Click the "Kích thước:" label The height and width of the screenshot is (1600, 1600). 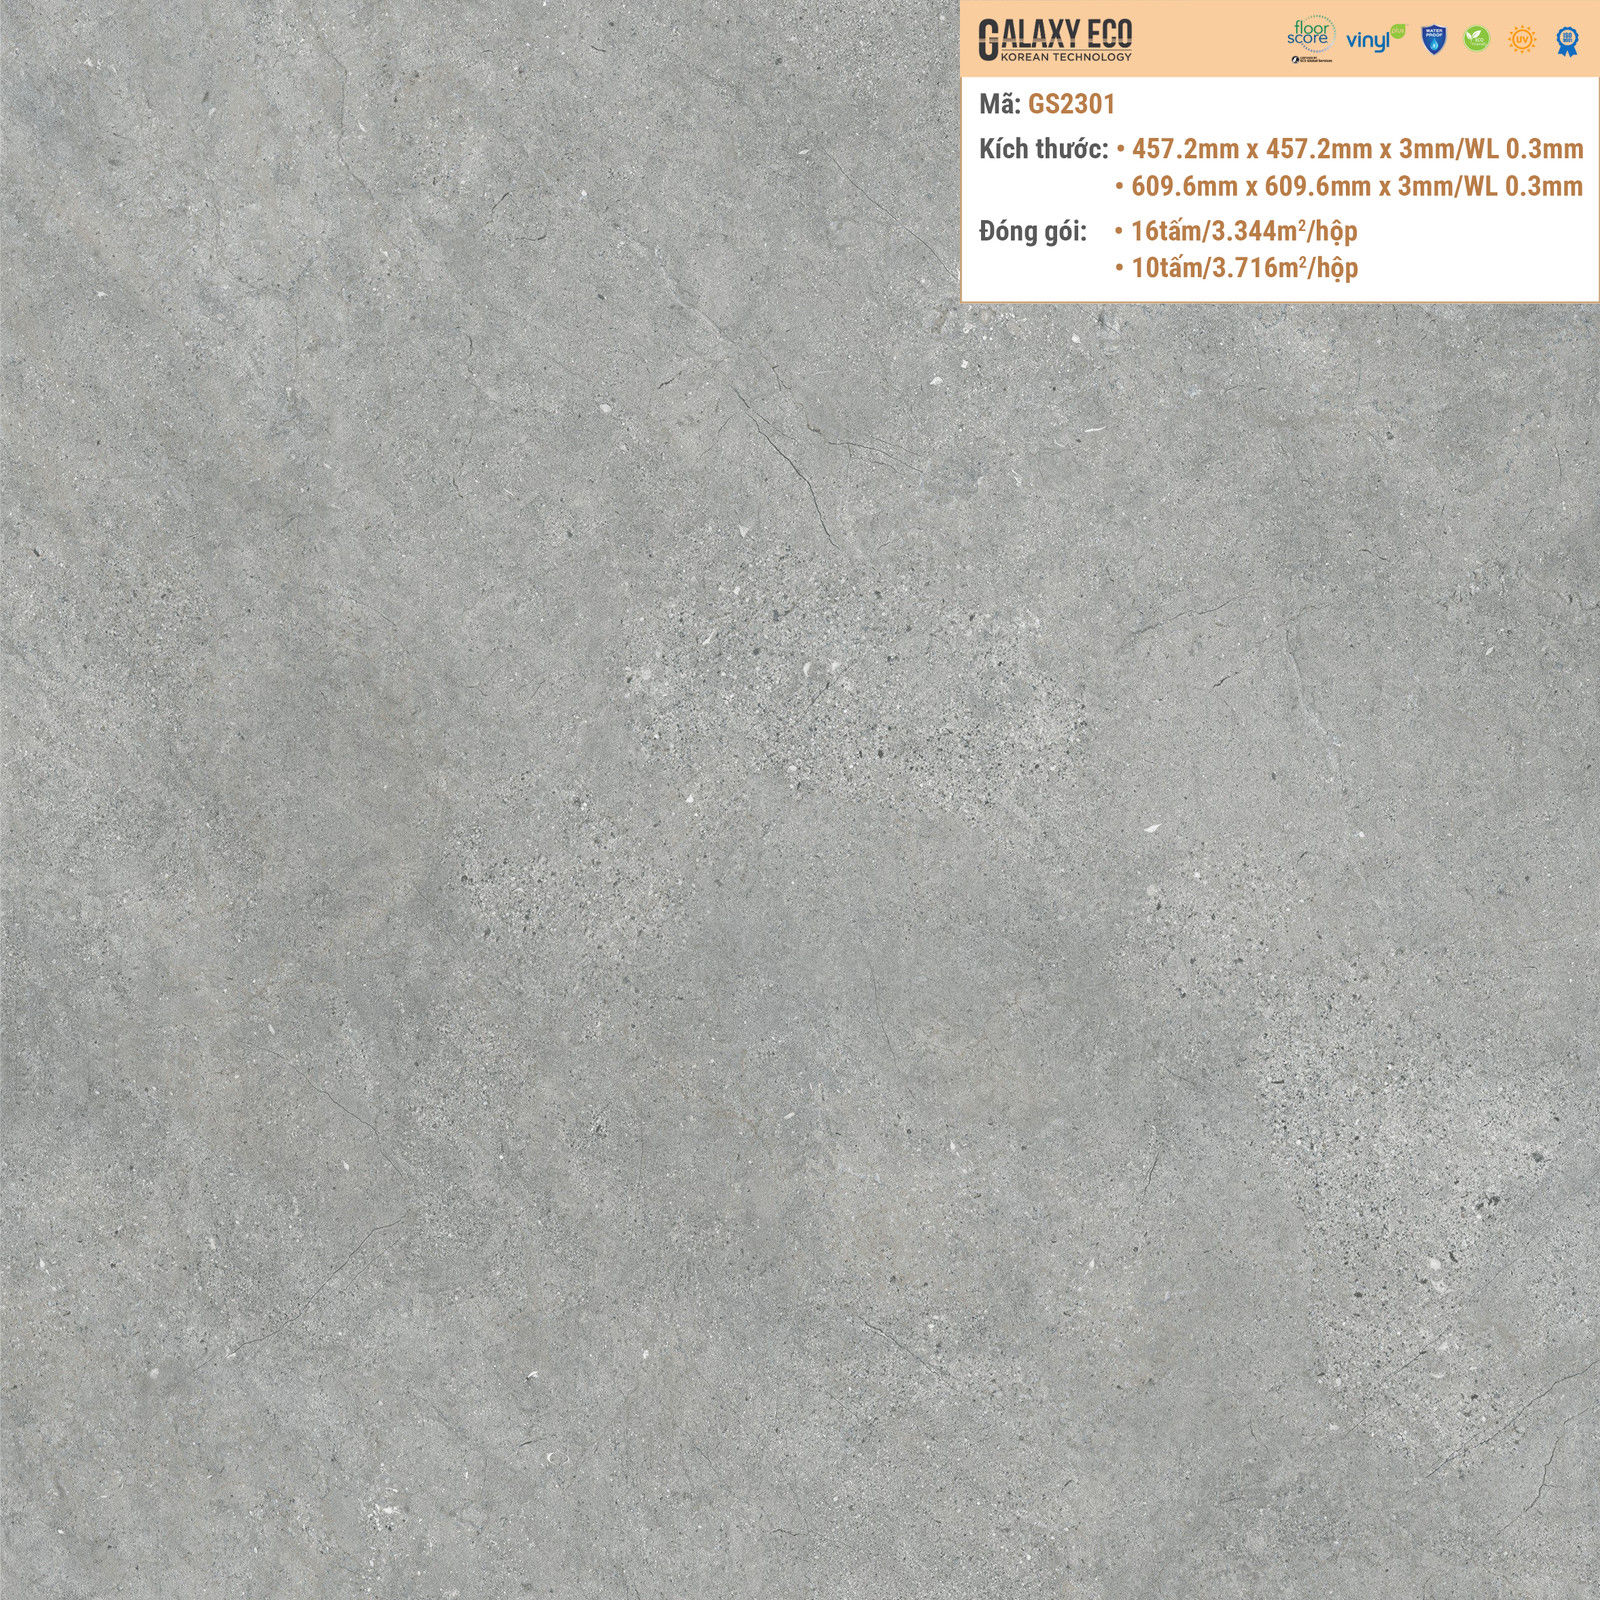[x=1043, y=150]
